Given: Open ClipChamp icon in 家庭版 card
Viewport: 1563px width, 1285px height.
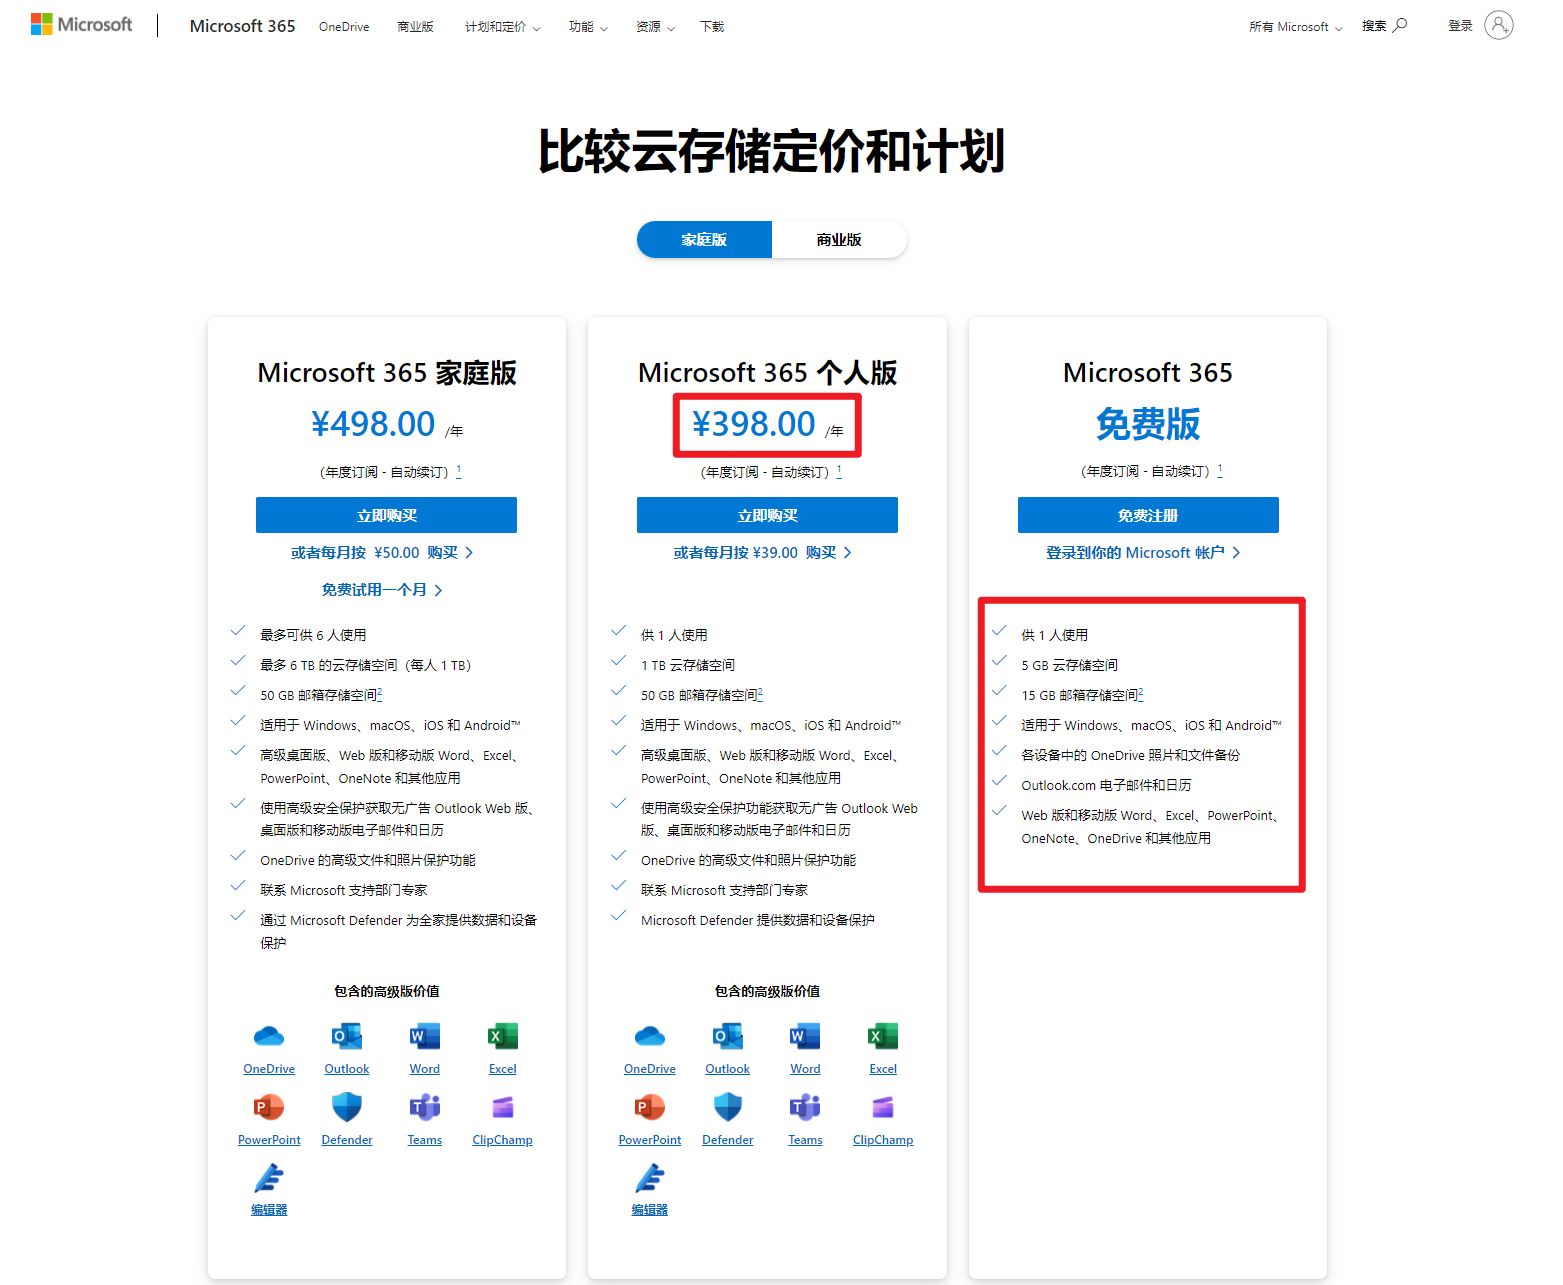Looking at the screenshot, I should pyautogui.click(x=503, y=1107).
